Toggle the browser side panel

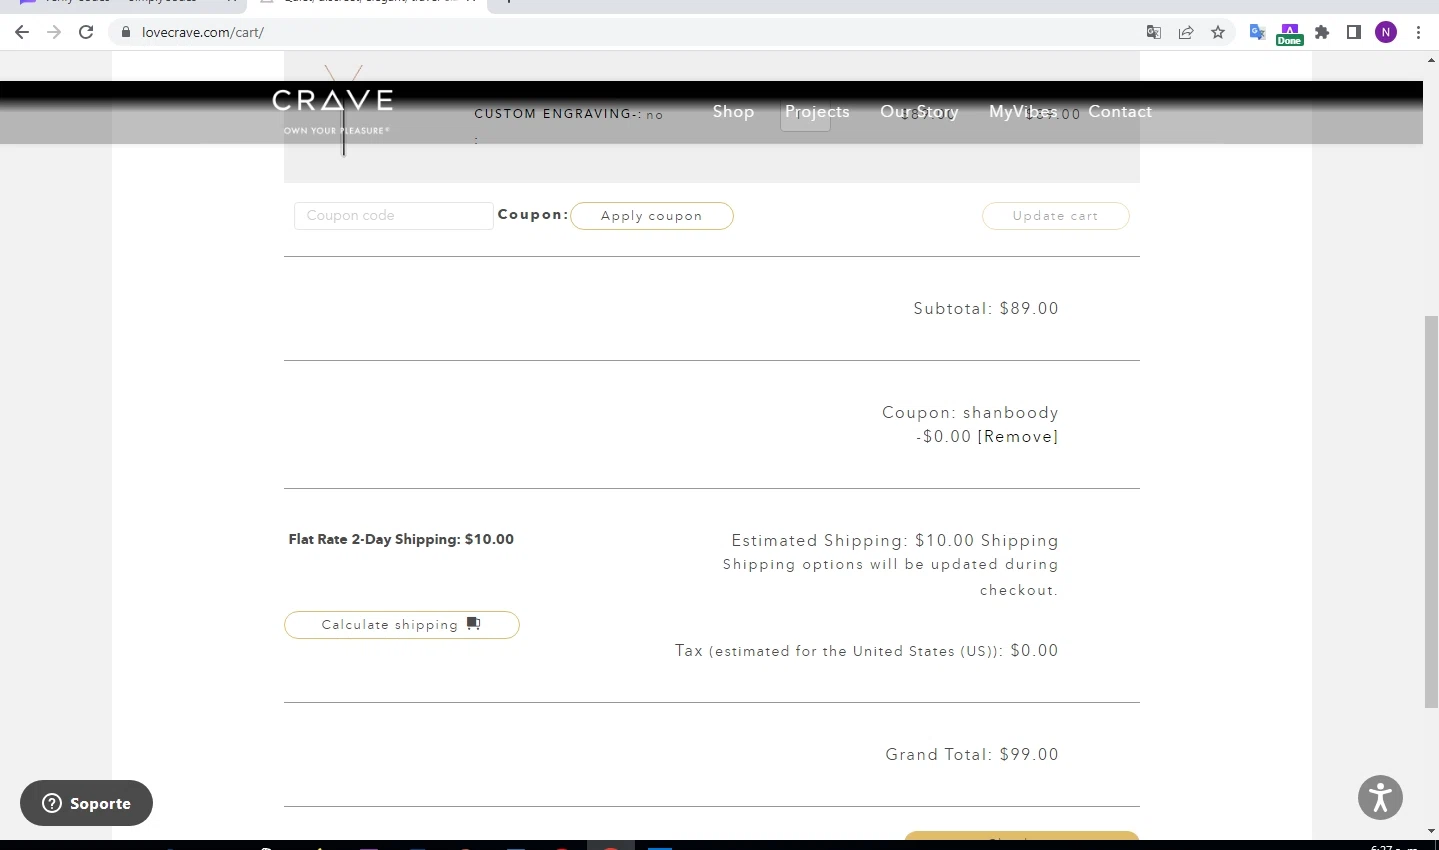1354,32
